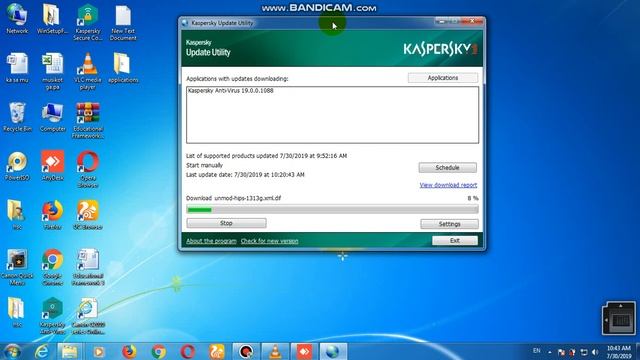Launch the UC Browser desktop shortcut

(x=88, y=215)
